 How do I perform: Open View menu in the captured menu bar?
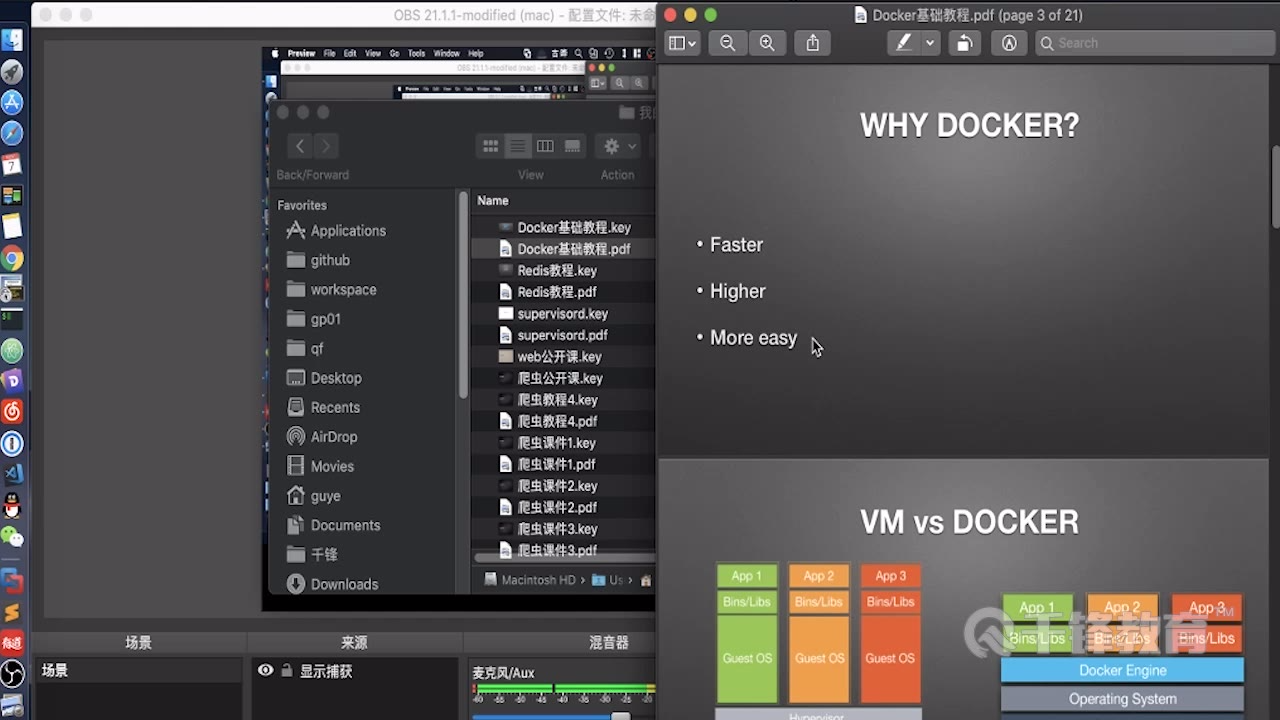click(x=373, y=54)
